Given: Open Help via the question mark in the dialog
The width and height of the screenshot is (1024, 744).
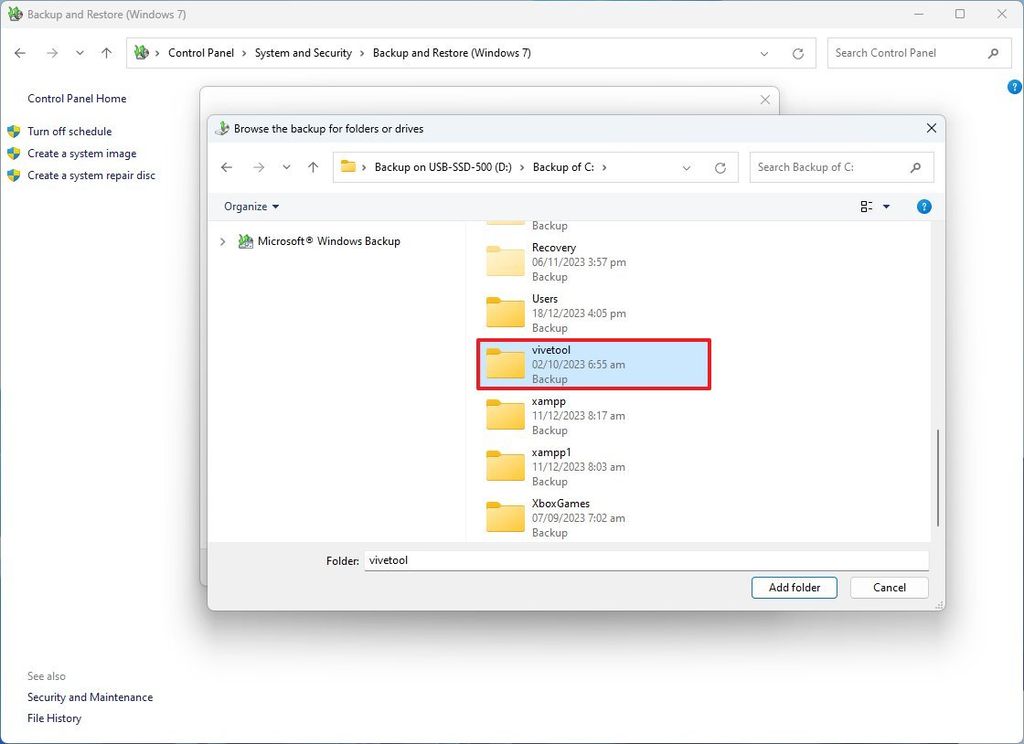Looking at the screenshot, I should pyautogui.click(x=923, y=206).
